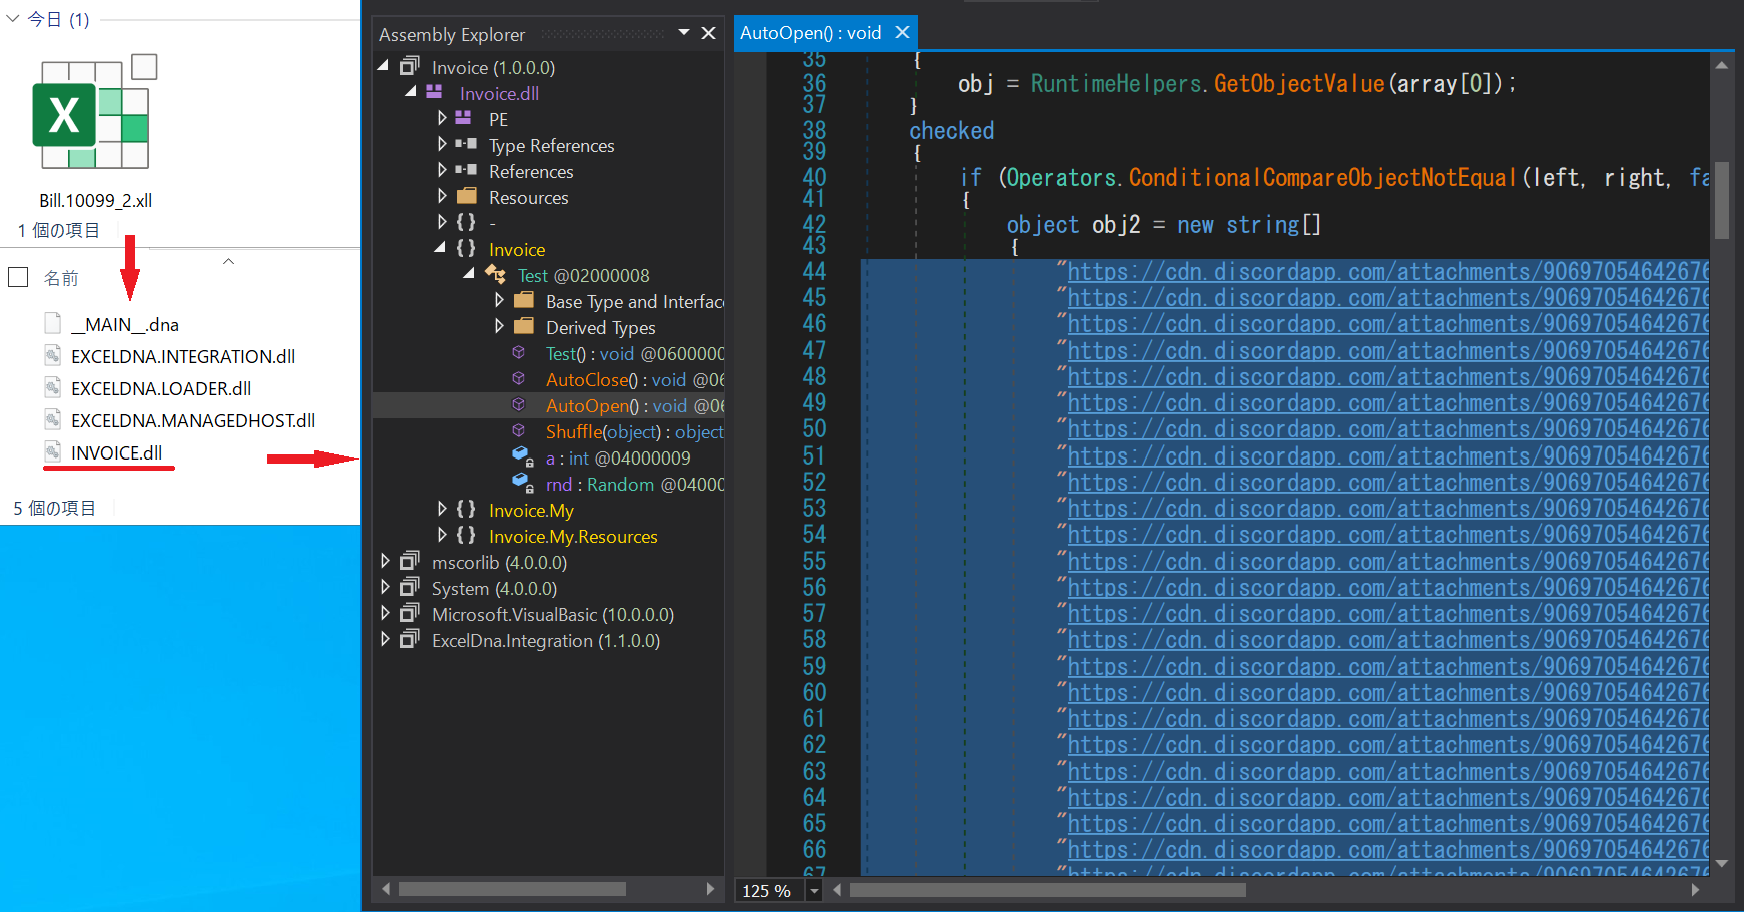1744x912 pixels.
Task: Close the Assembly Explorer panel
Action: pyautogui.click(x=708, y=33)
